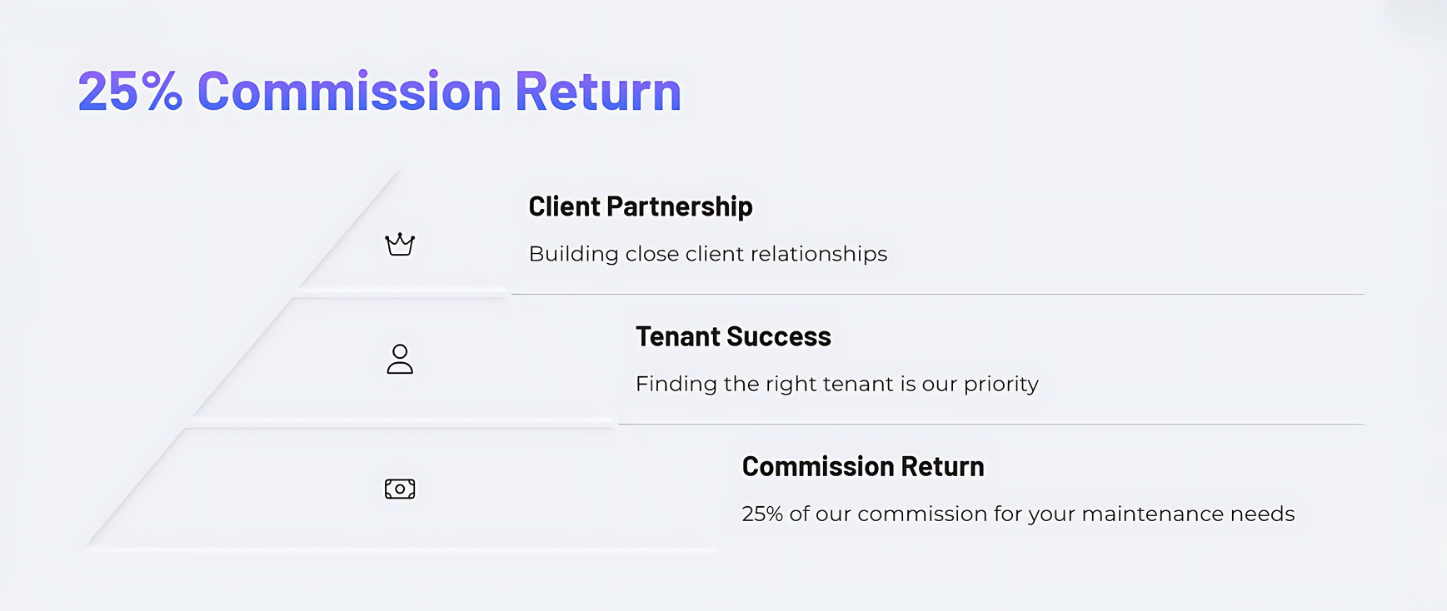Click "25%" in the purple slide title
The image size is (1447, 611).
coord(130,91)
